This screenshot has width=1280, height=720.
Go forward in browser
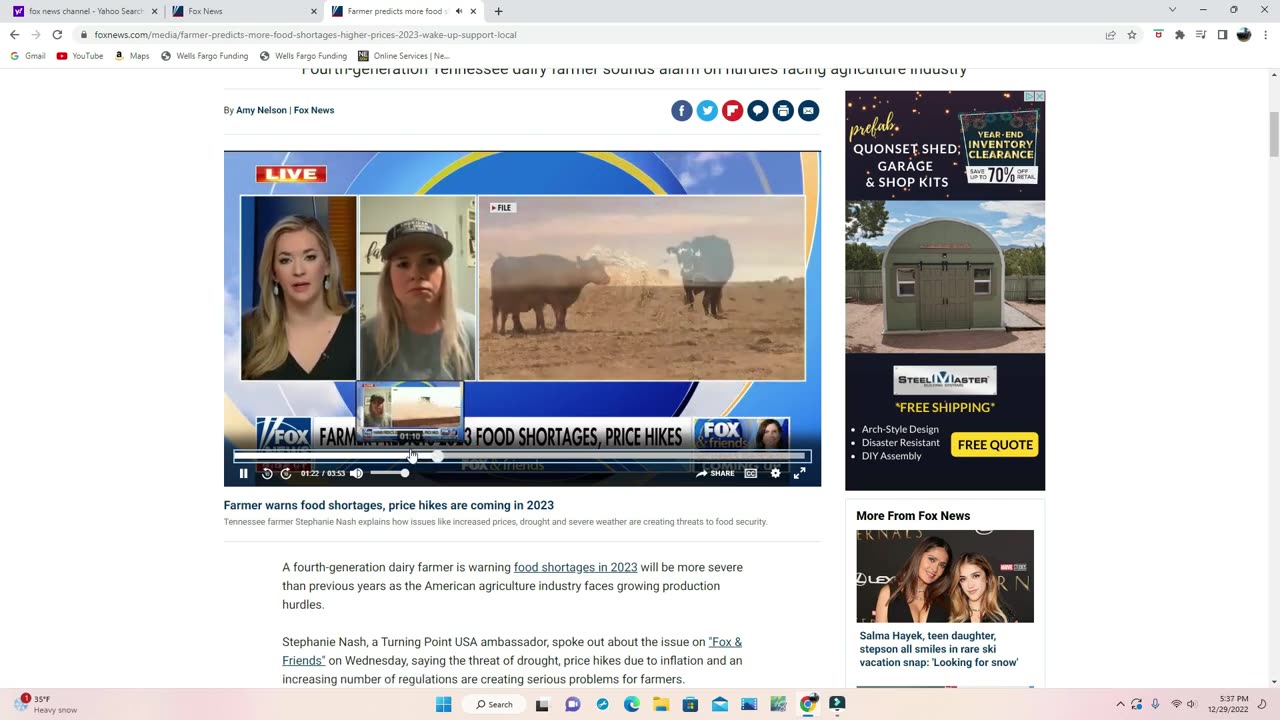(x=35, y=34)
